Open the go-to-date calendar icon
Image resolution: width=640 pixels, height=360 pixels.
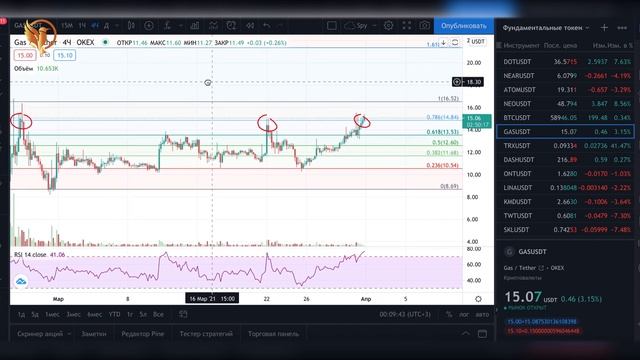(183, 314)
